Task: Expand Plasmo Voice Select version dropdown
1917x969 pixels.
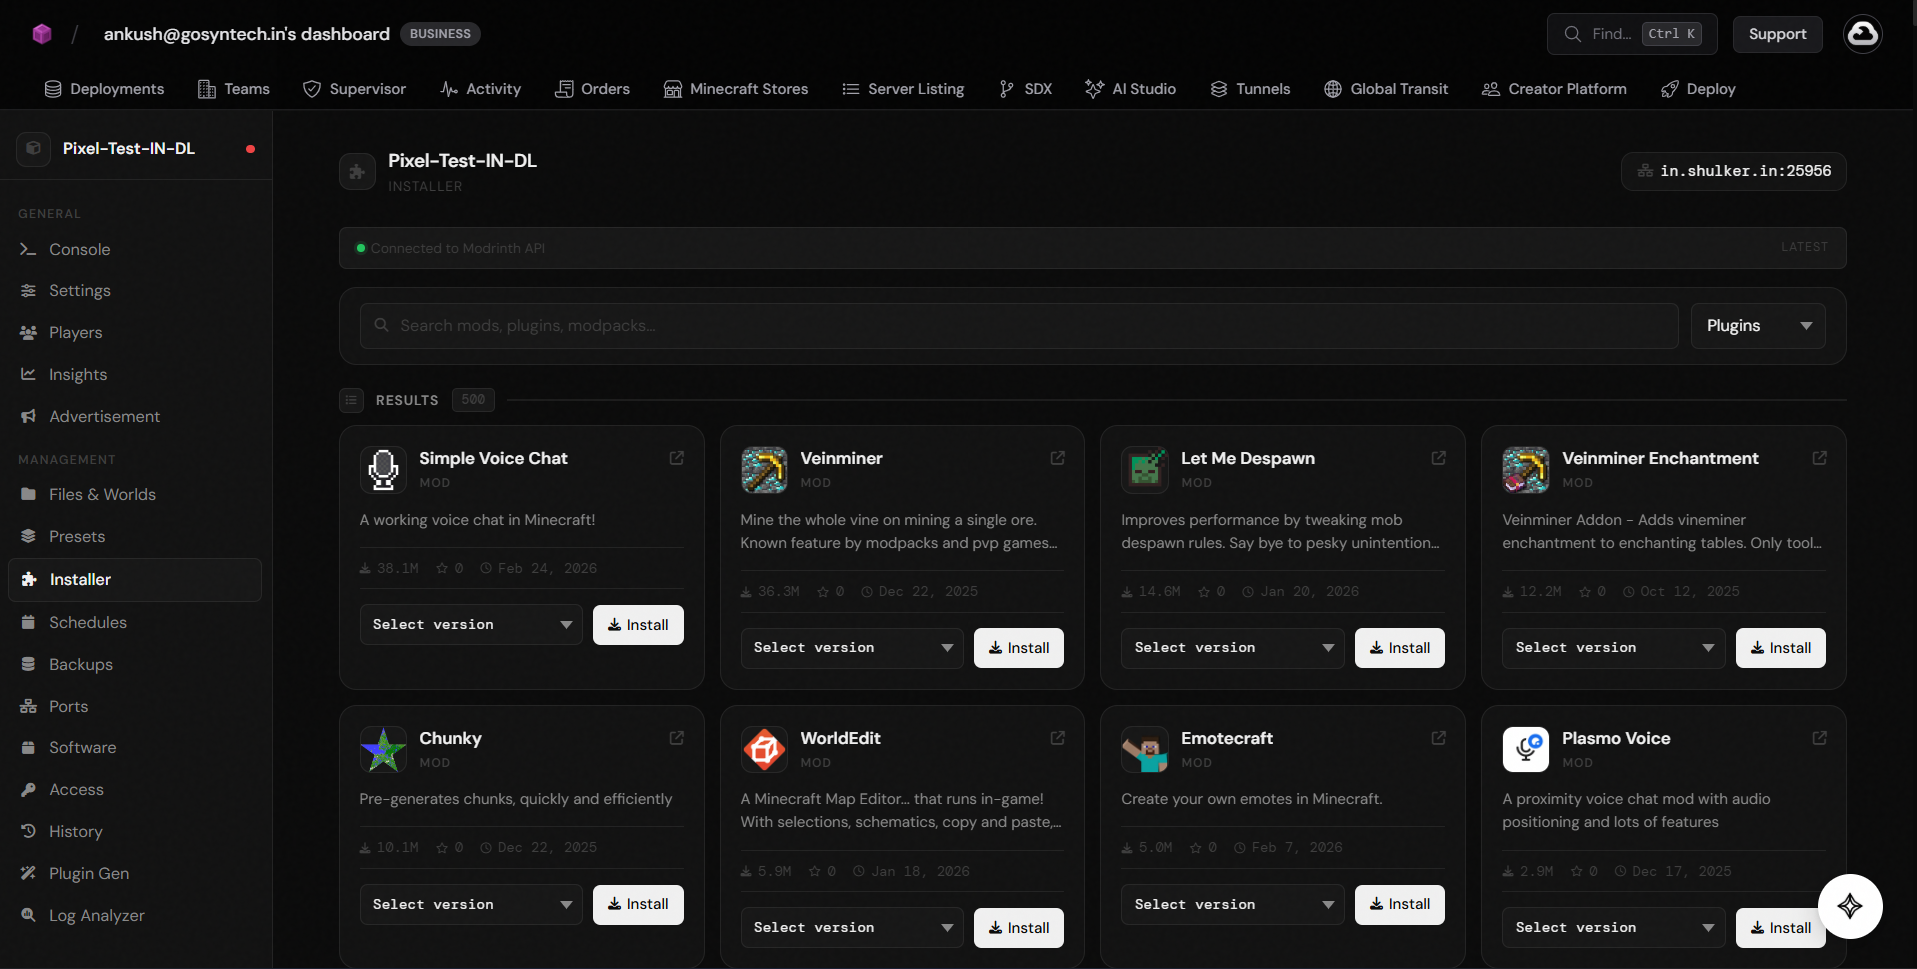Action: tap(1614, 928)
